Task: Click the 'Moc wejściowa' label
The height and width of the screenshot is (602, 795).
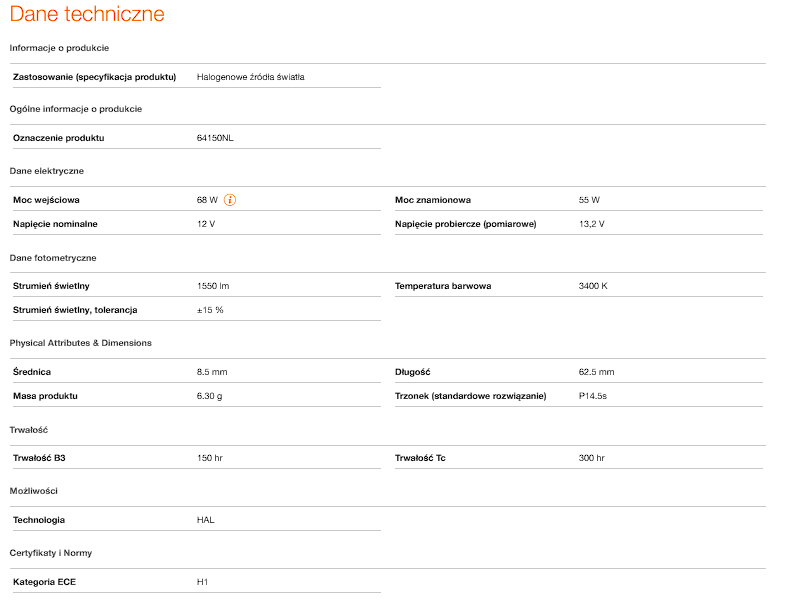Action: (x=46, y=200)
